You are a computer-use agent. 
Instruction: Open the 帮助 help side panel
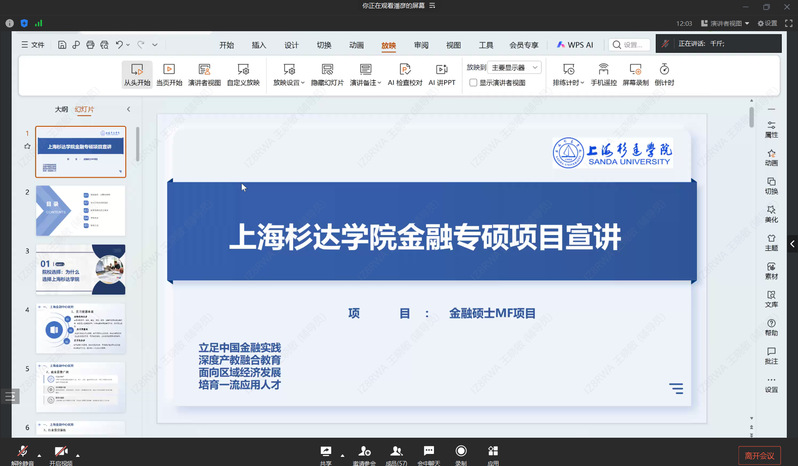coord(772,328)
